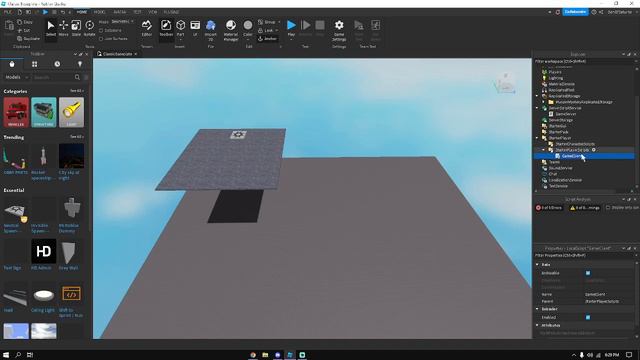This screenshot has width=640, height=360.
Task: Open the Toolbox Marketplace tab
Action: 12,64
